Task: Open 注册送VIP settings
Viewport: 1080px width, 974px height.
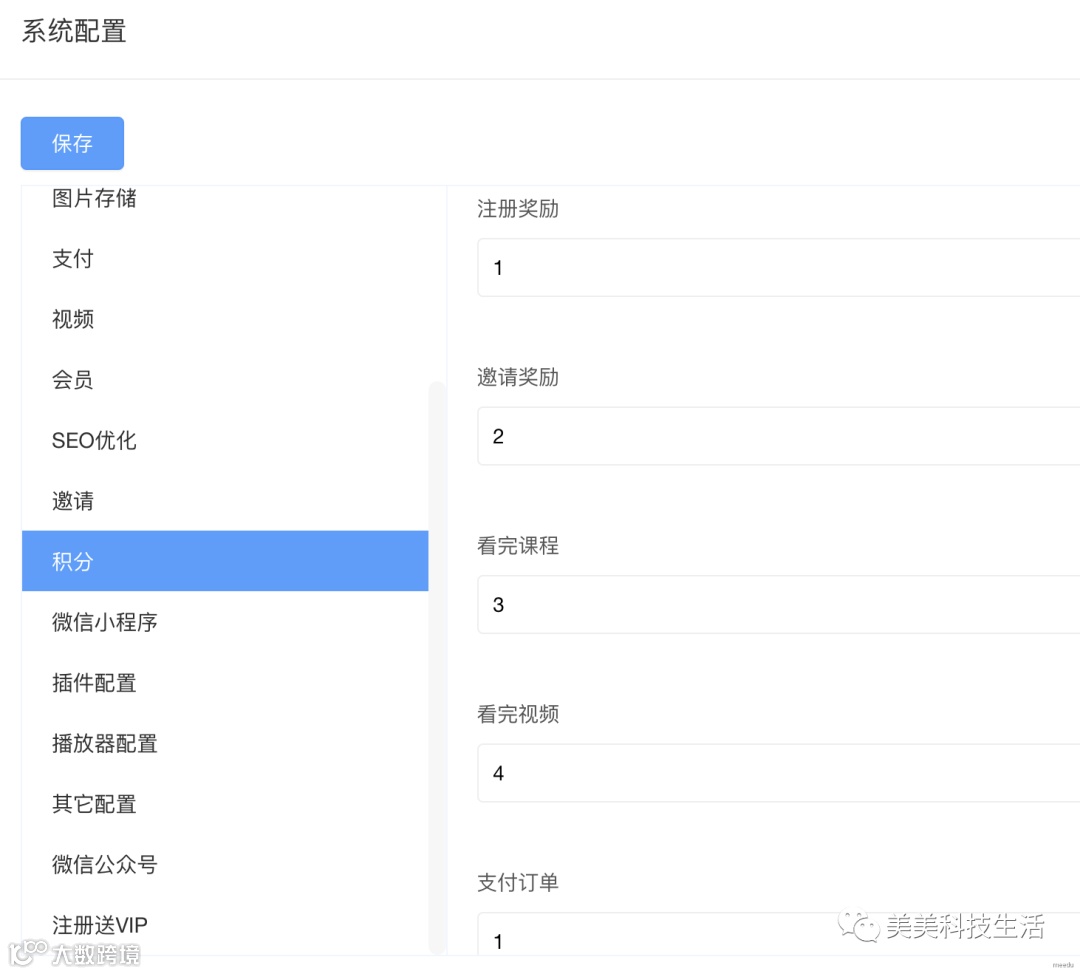Action: (x=100, y=925)
